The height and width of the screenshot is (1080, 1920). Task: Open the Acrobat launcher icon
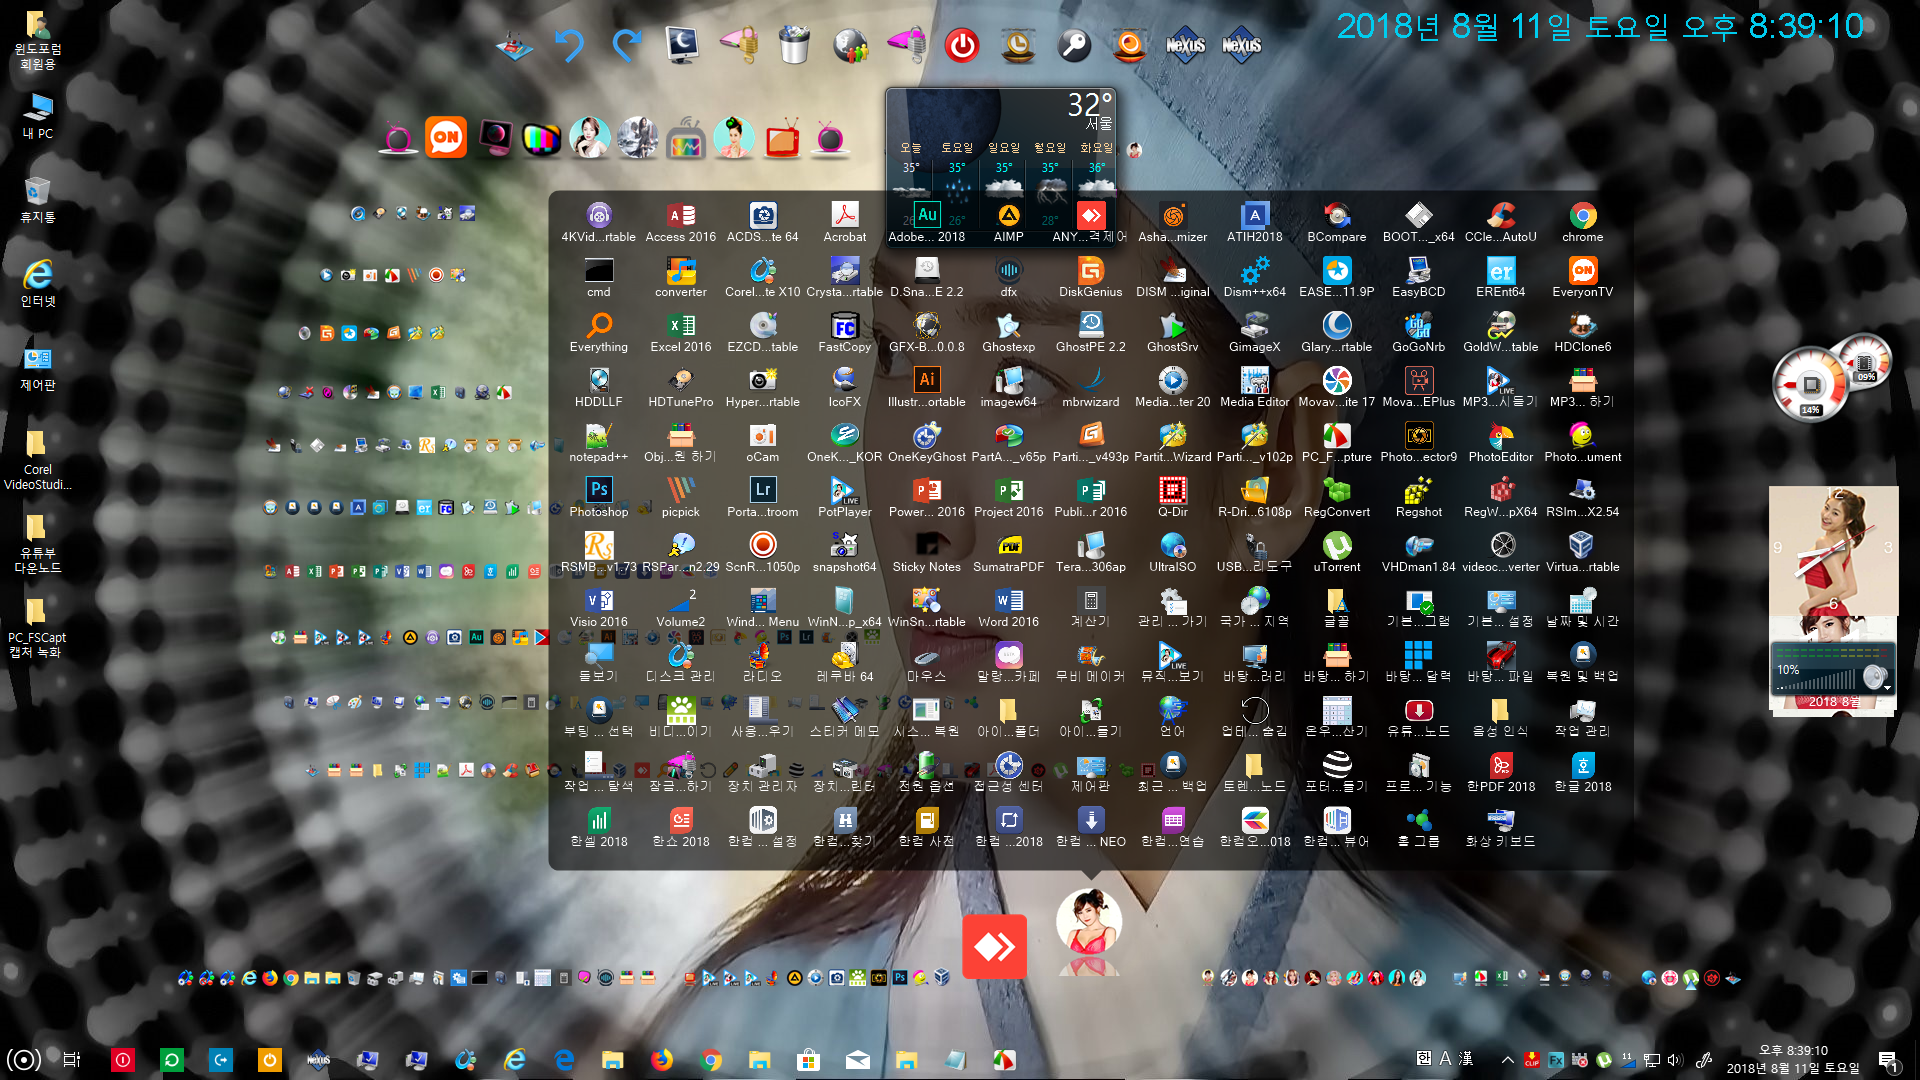845,222
